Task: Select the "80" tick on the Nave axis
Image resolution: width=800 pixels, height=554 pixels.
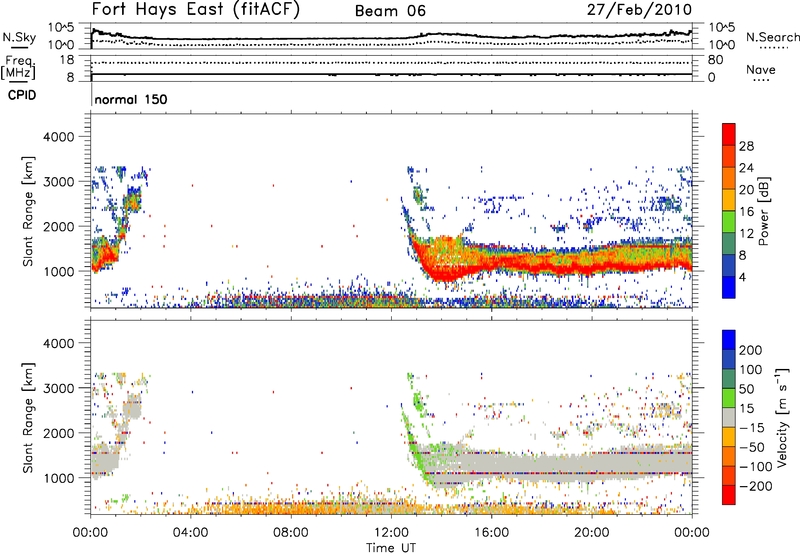Action: pyautogui.click(x=715, y=60)
